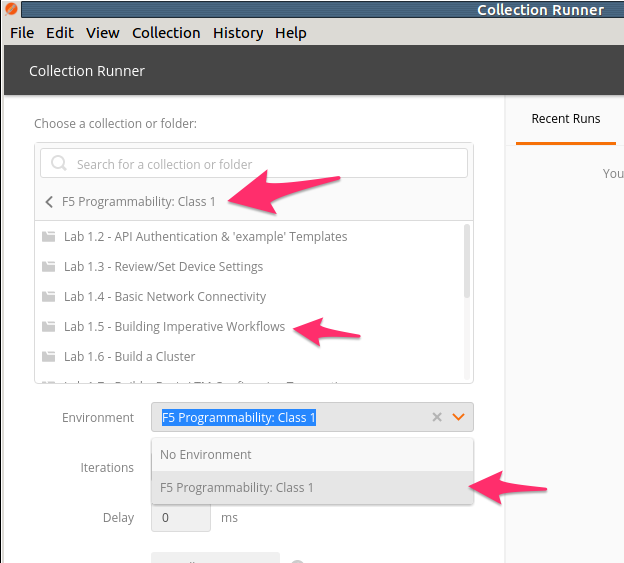Open the History menu
This screenshot has height=563, width=624.
pyautogui.click(x=238, y=33)
